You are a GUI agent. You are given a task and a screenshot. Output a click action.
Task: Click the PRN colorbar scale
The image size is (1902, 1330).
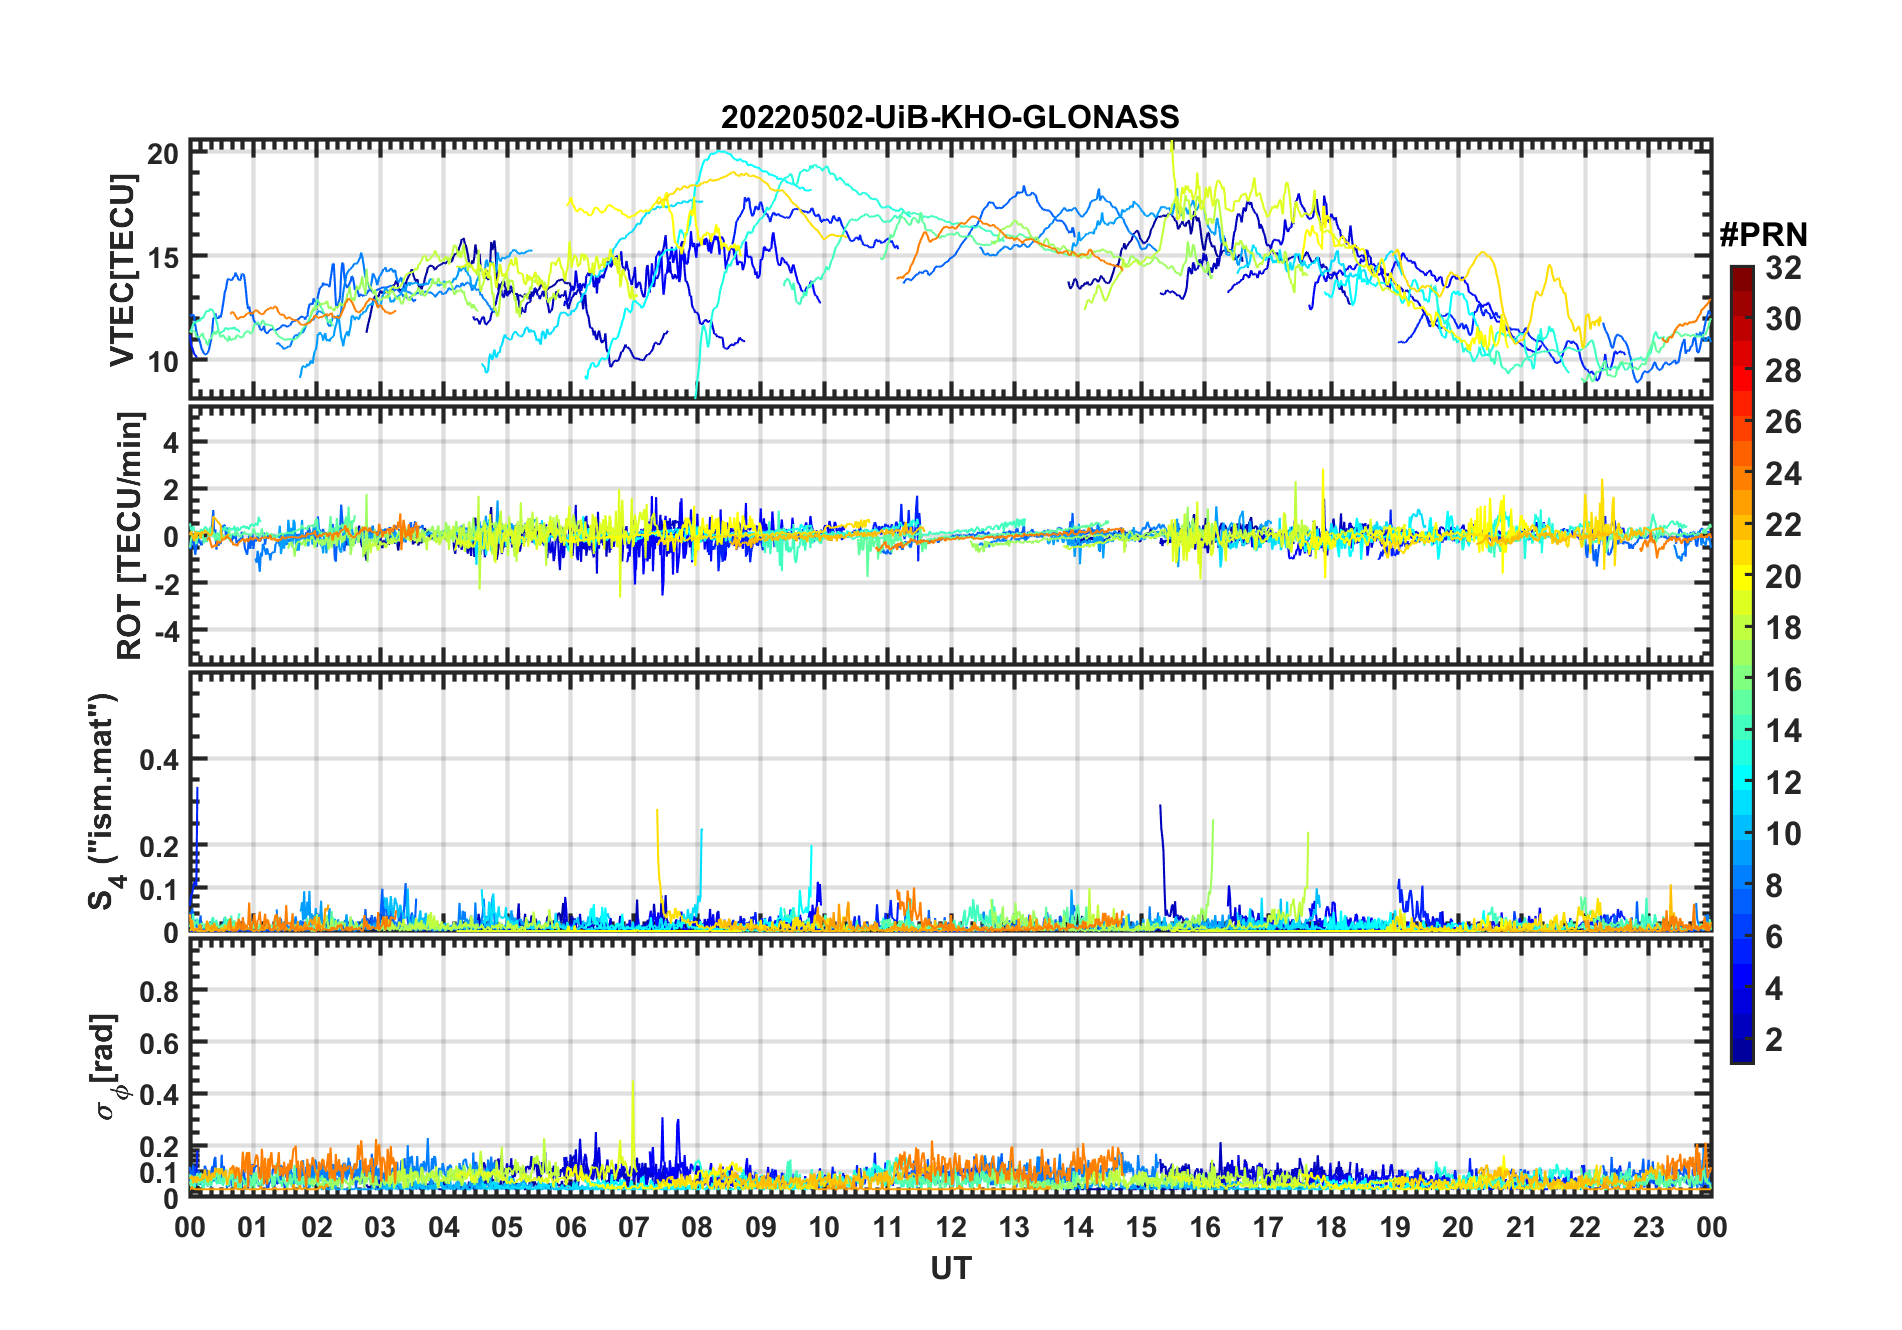(x=1742, y=664)
